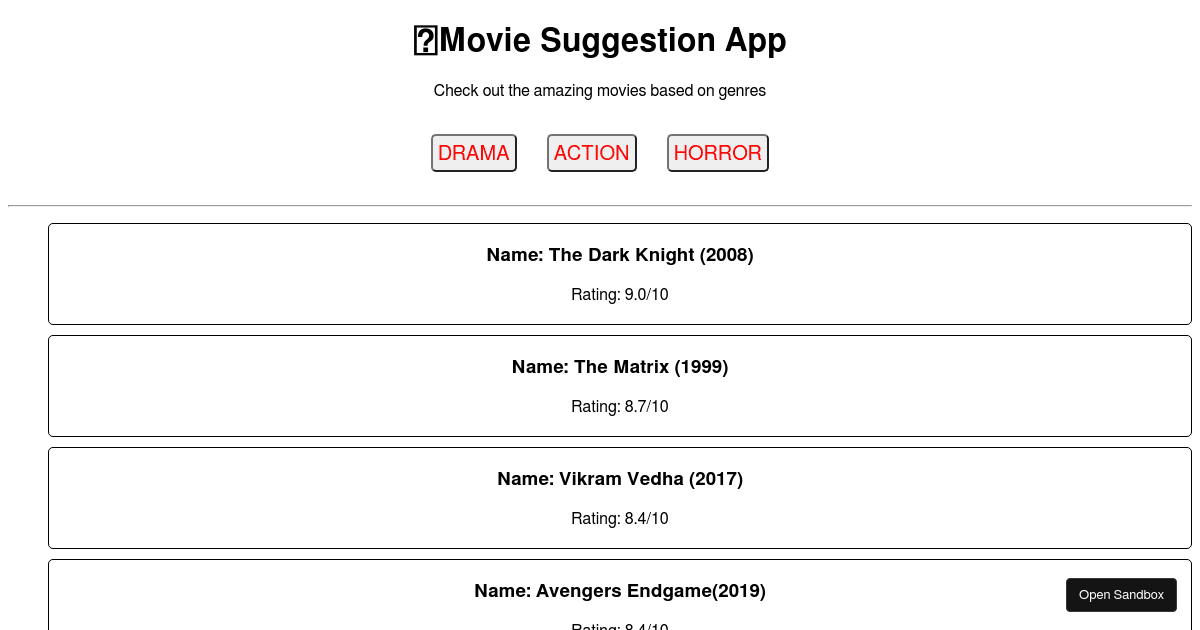Screen dimensions: 1200x630
Task: Select the HORROR genre button
Action: [717, 152]
